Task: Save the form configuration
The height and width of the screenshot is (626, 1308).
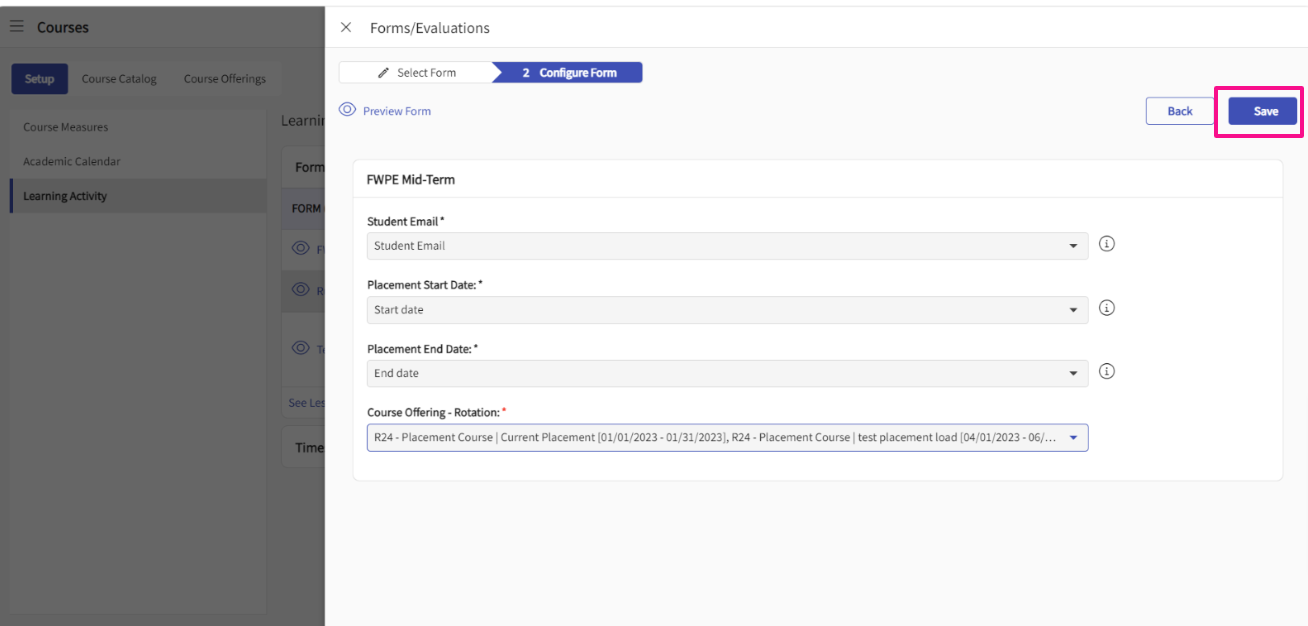Action: pyautogui.click(x=1265, y=111)
